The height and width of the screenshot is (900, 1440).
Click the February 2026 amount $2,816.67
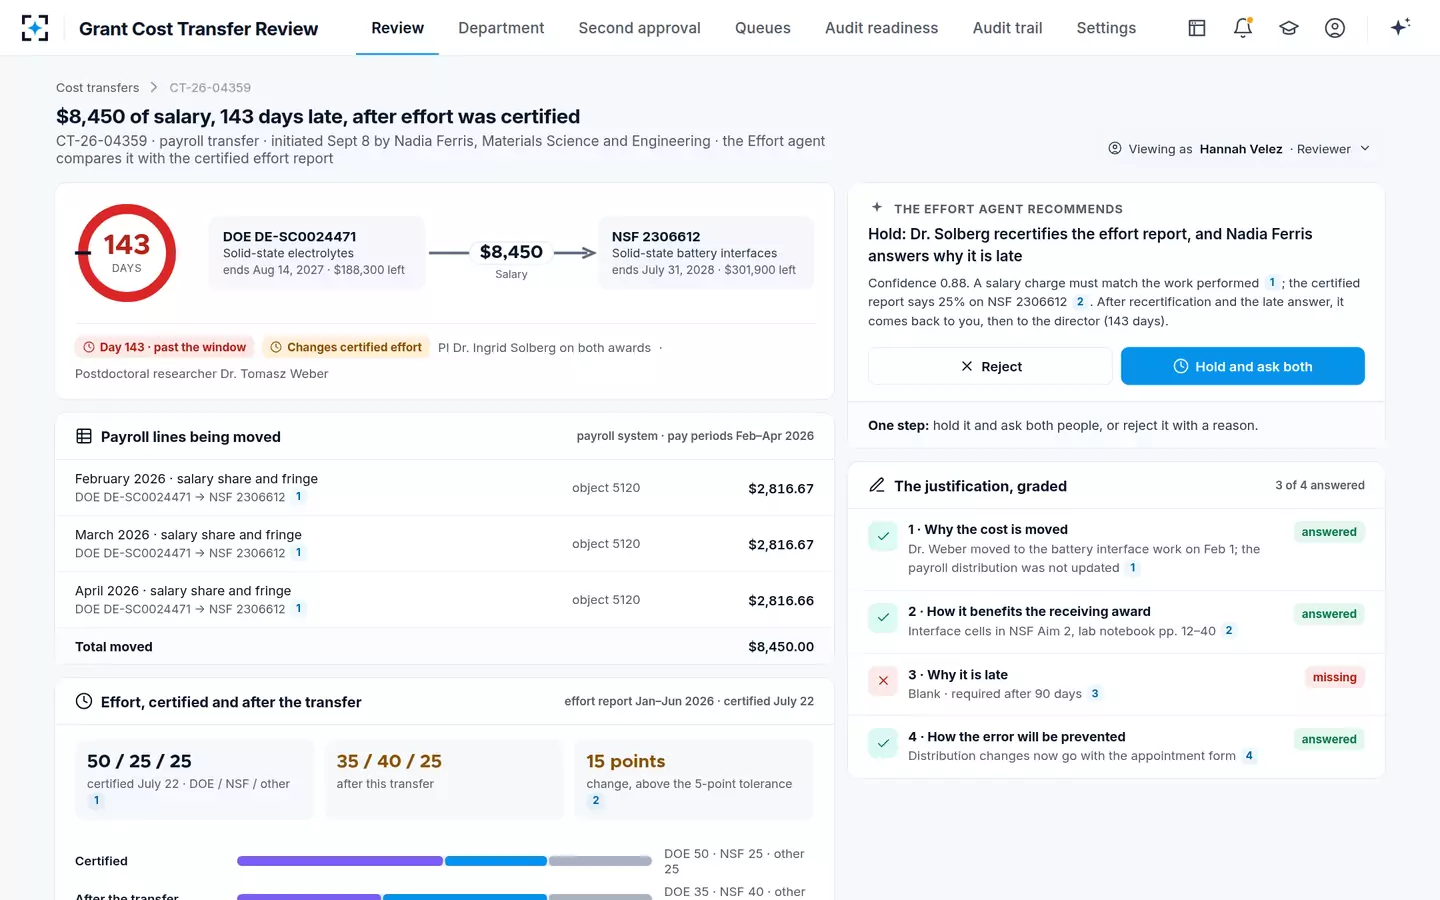click(781, 489)
